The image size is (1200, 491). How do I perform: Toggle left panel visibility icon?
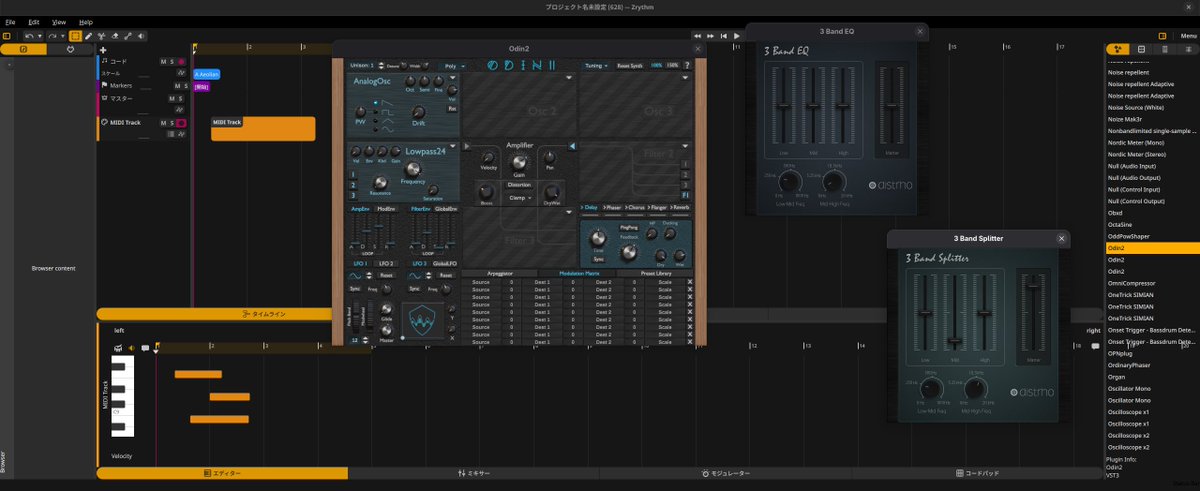tap(6, 36)
